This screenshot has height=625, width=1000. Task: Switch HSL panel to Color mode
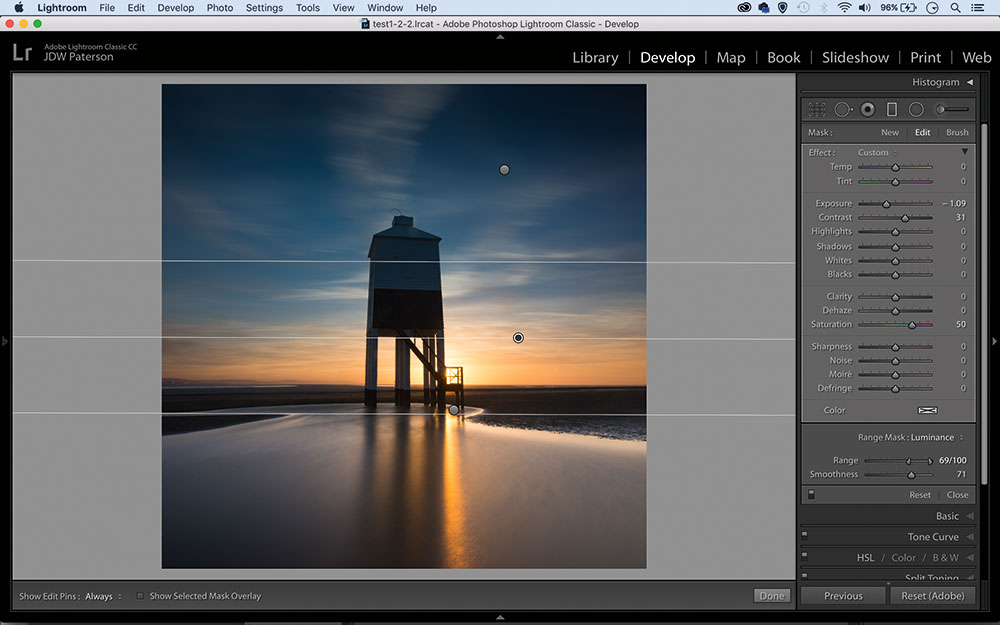coord(903,557)
